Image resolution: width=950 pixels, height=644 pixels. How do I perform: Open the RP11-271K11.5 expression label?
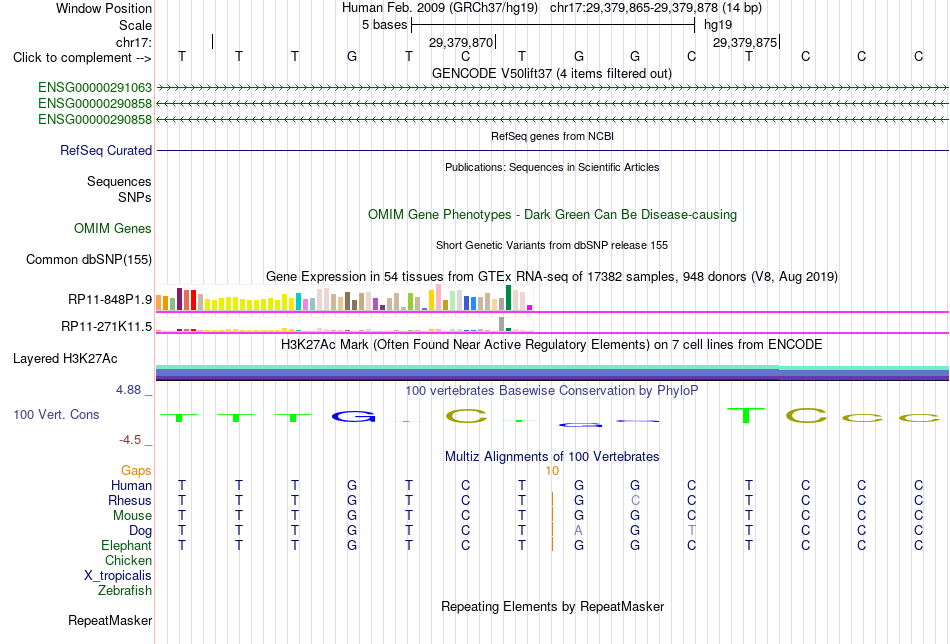(x=106, y=327)
